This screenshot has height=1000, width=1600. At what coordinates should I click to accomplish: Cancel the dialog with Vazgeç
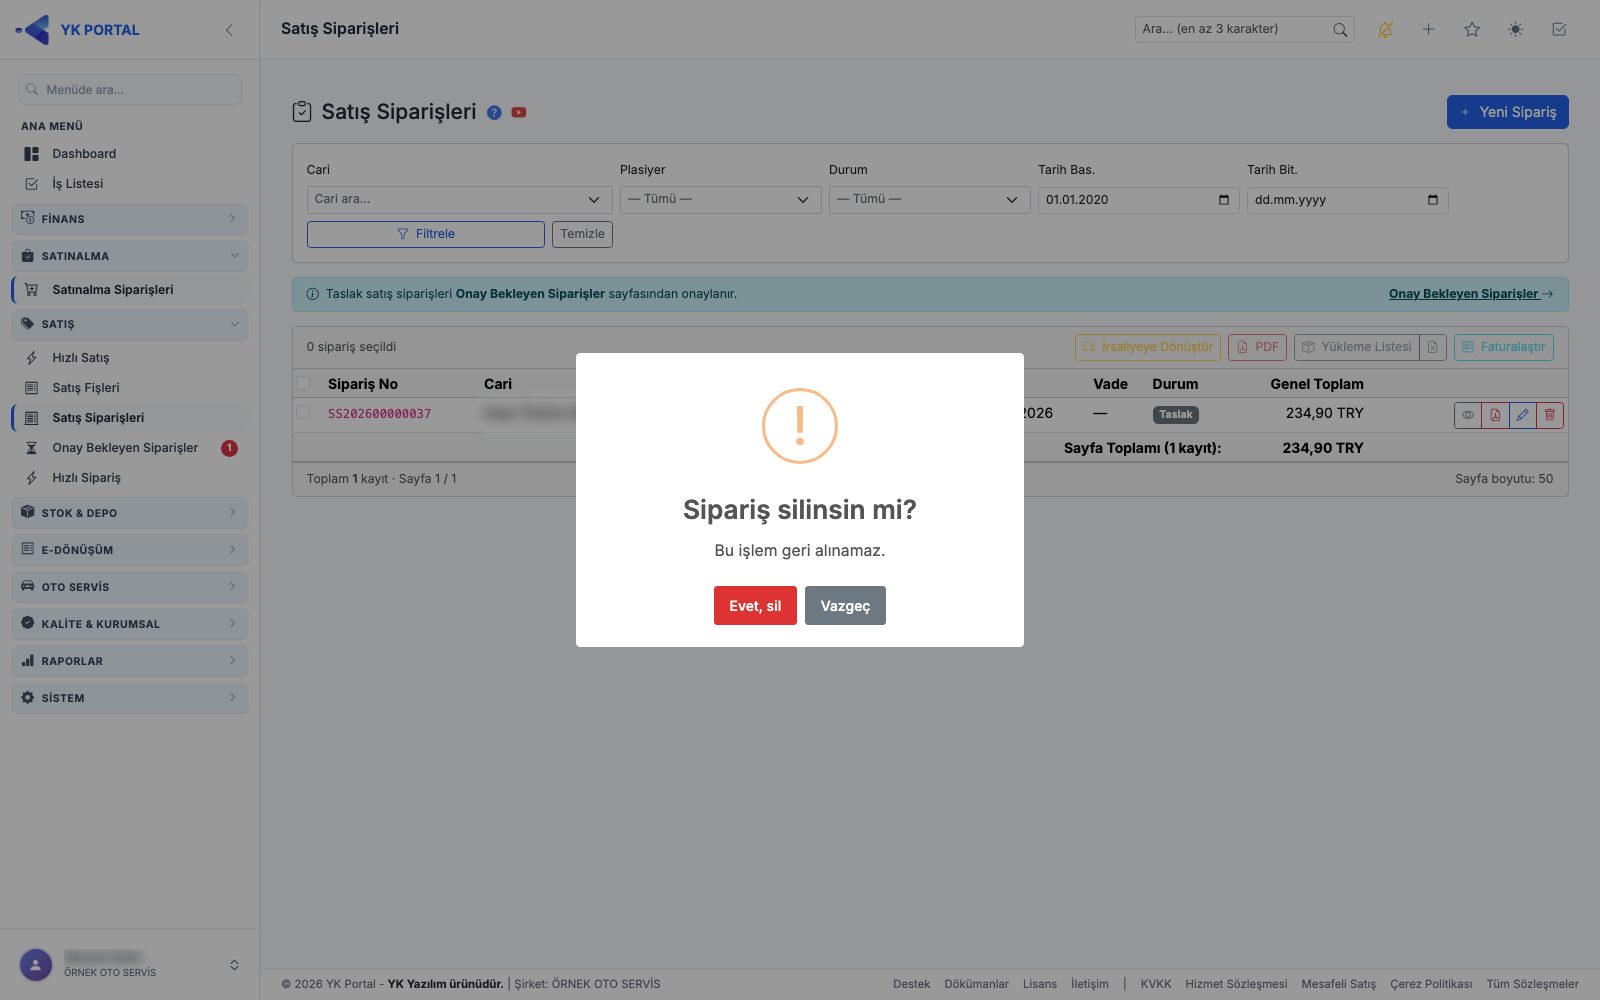845,606
